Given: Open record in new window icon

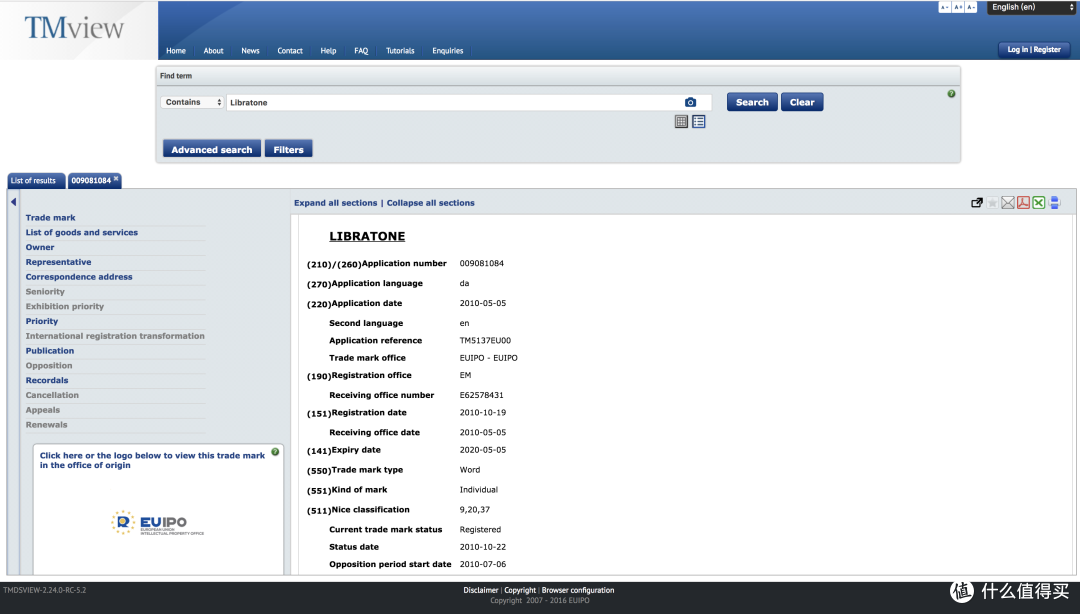Looking at the screenshot, I should coord(977,203).
